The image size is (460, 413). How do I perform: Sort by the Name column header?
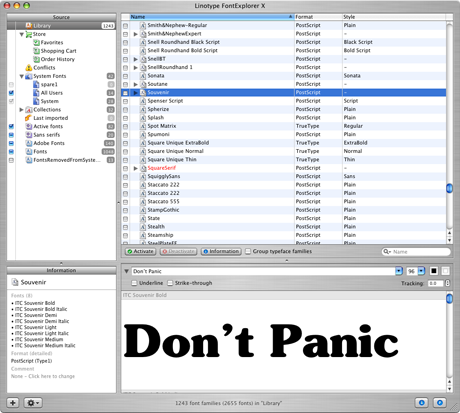click(x=212, y=17)
